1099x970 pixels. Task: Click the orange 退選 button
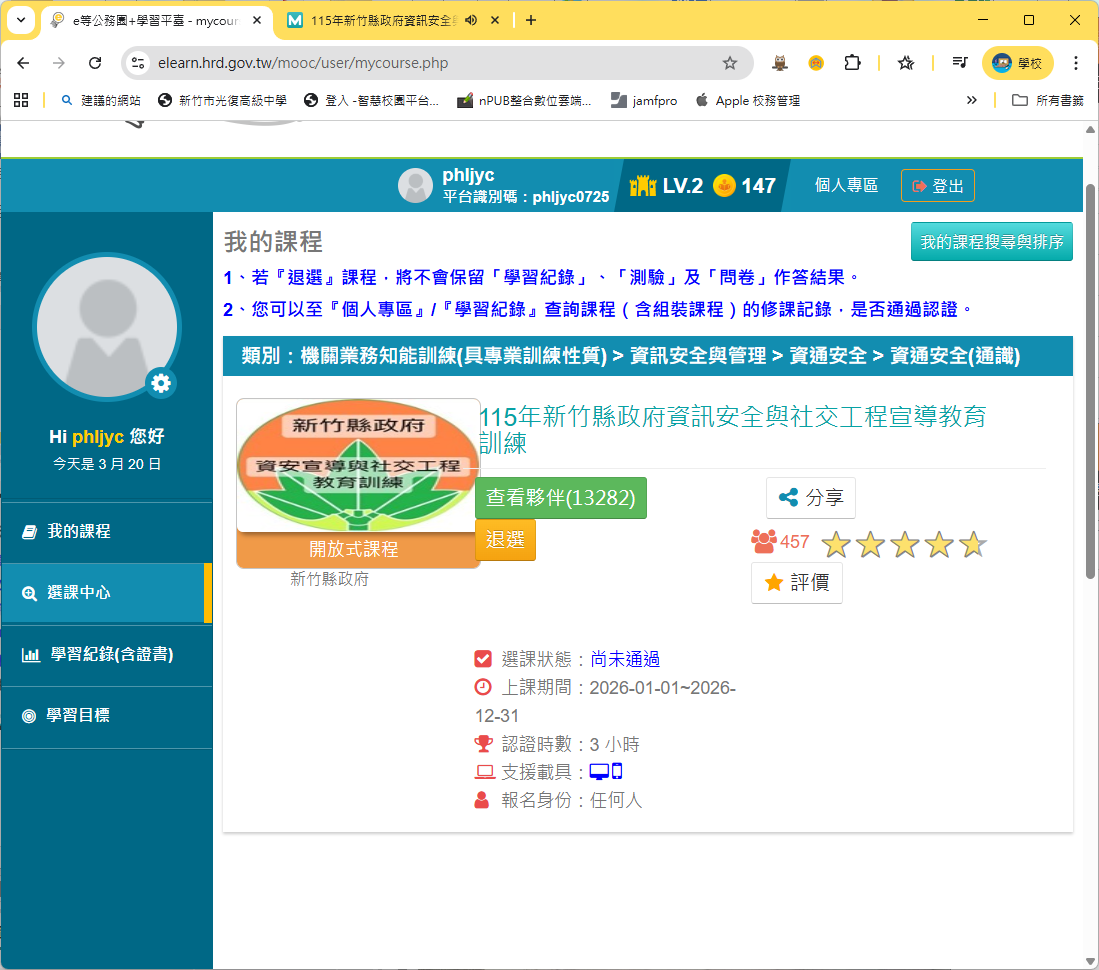pos(505,540)
